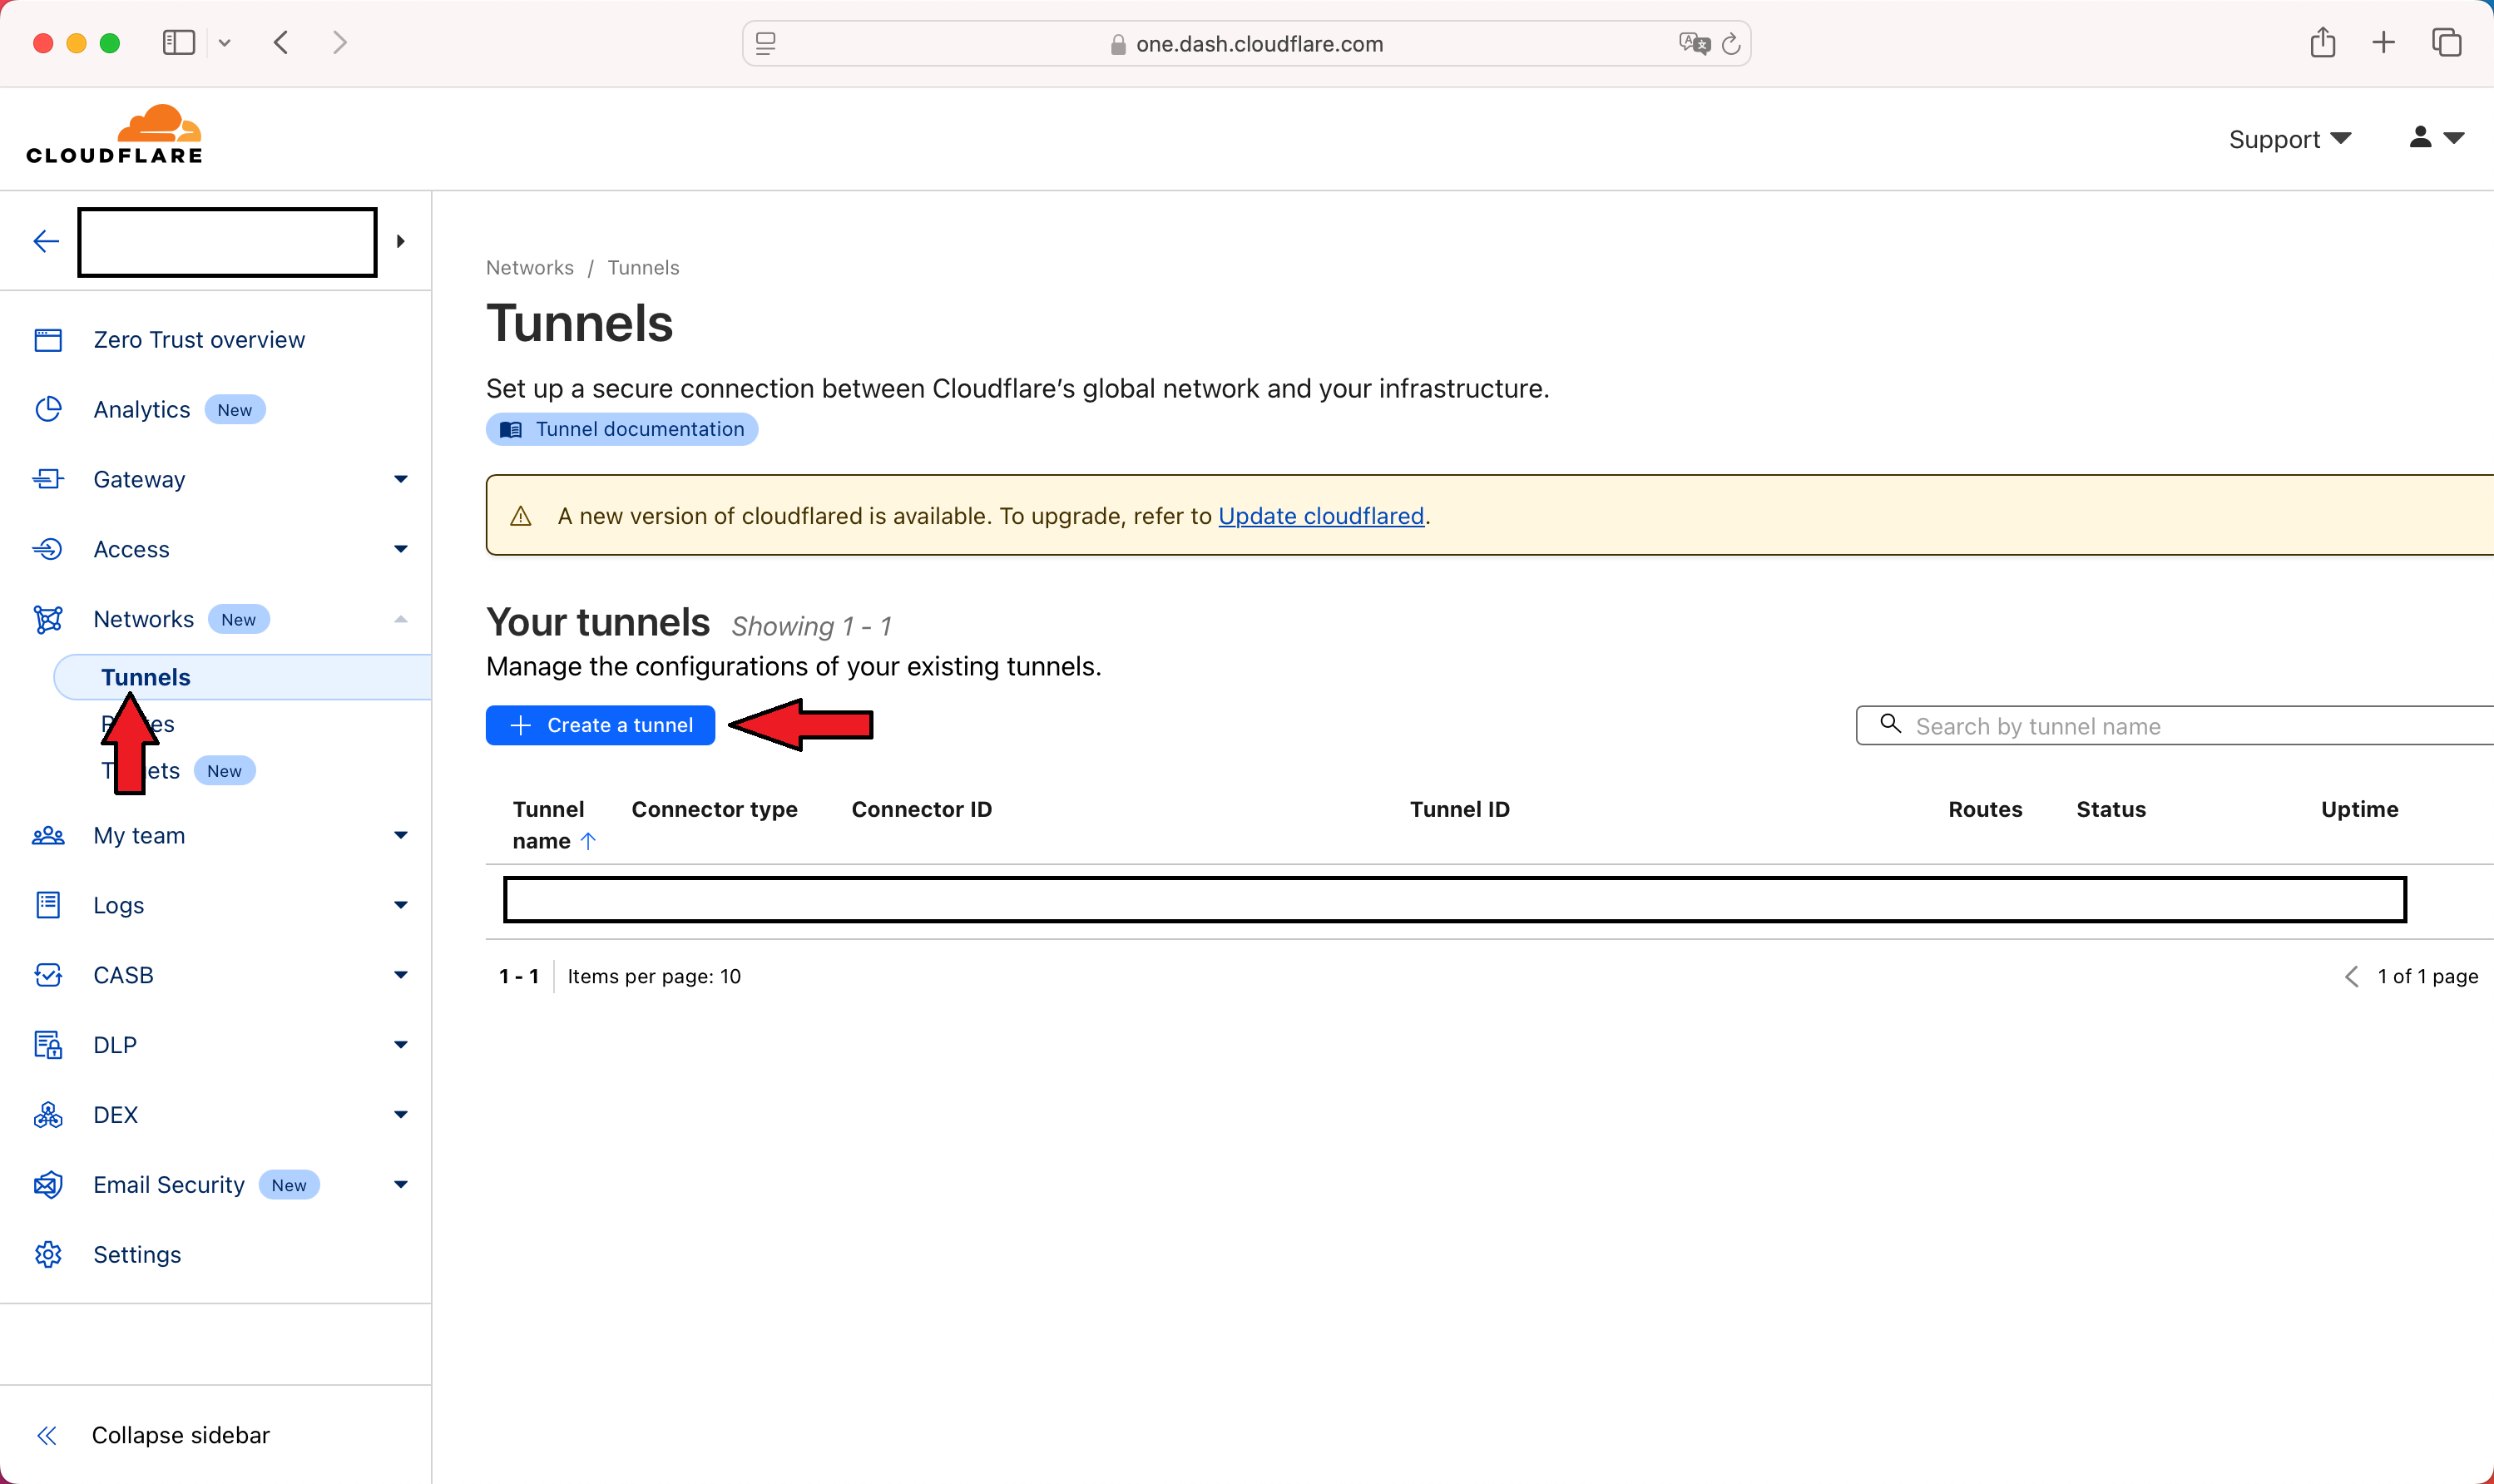The width and height of the screenshot is (2494, 1484).
Task: Collapse the Networks sidebar section
Action: (x=400, y=620)
